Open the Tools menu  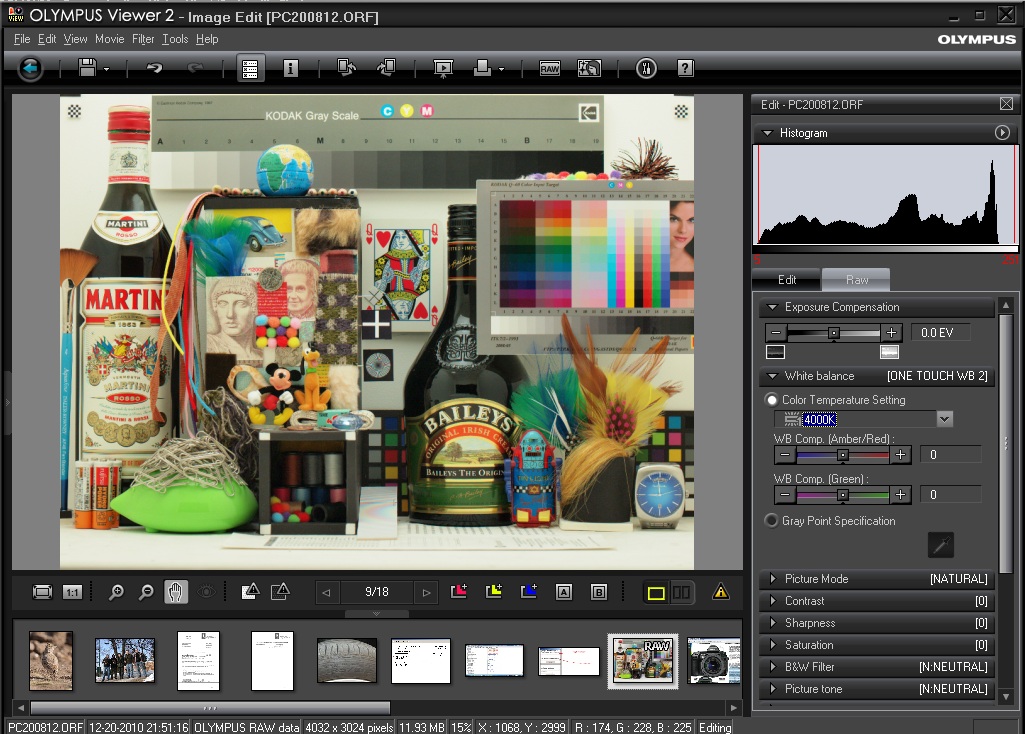[175, 39]
